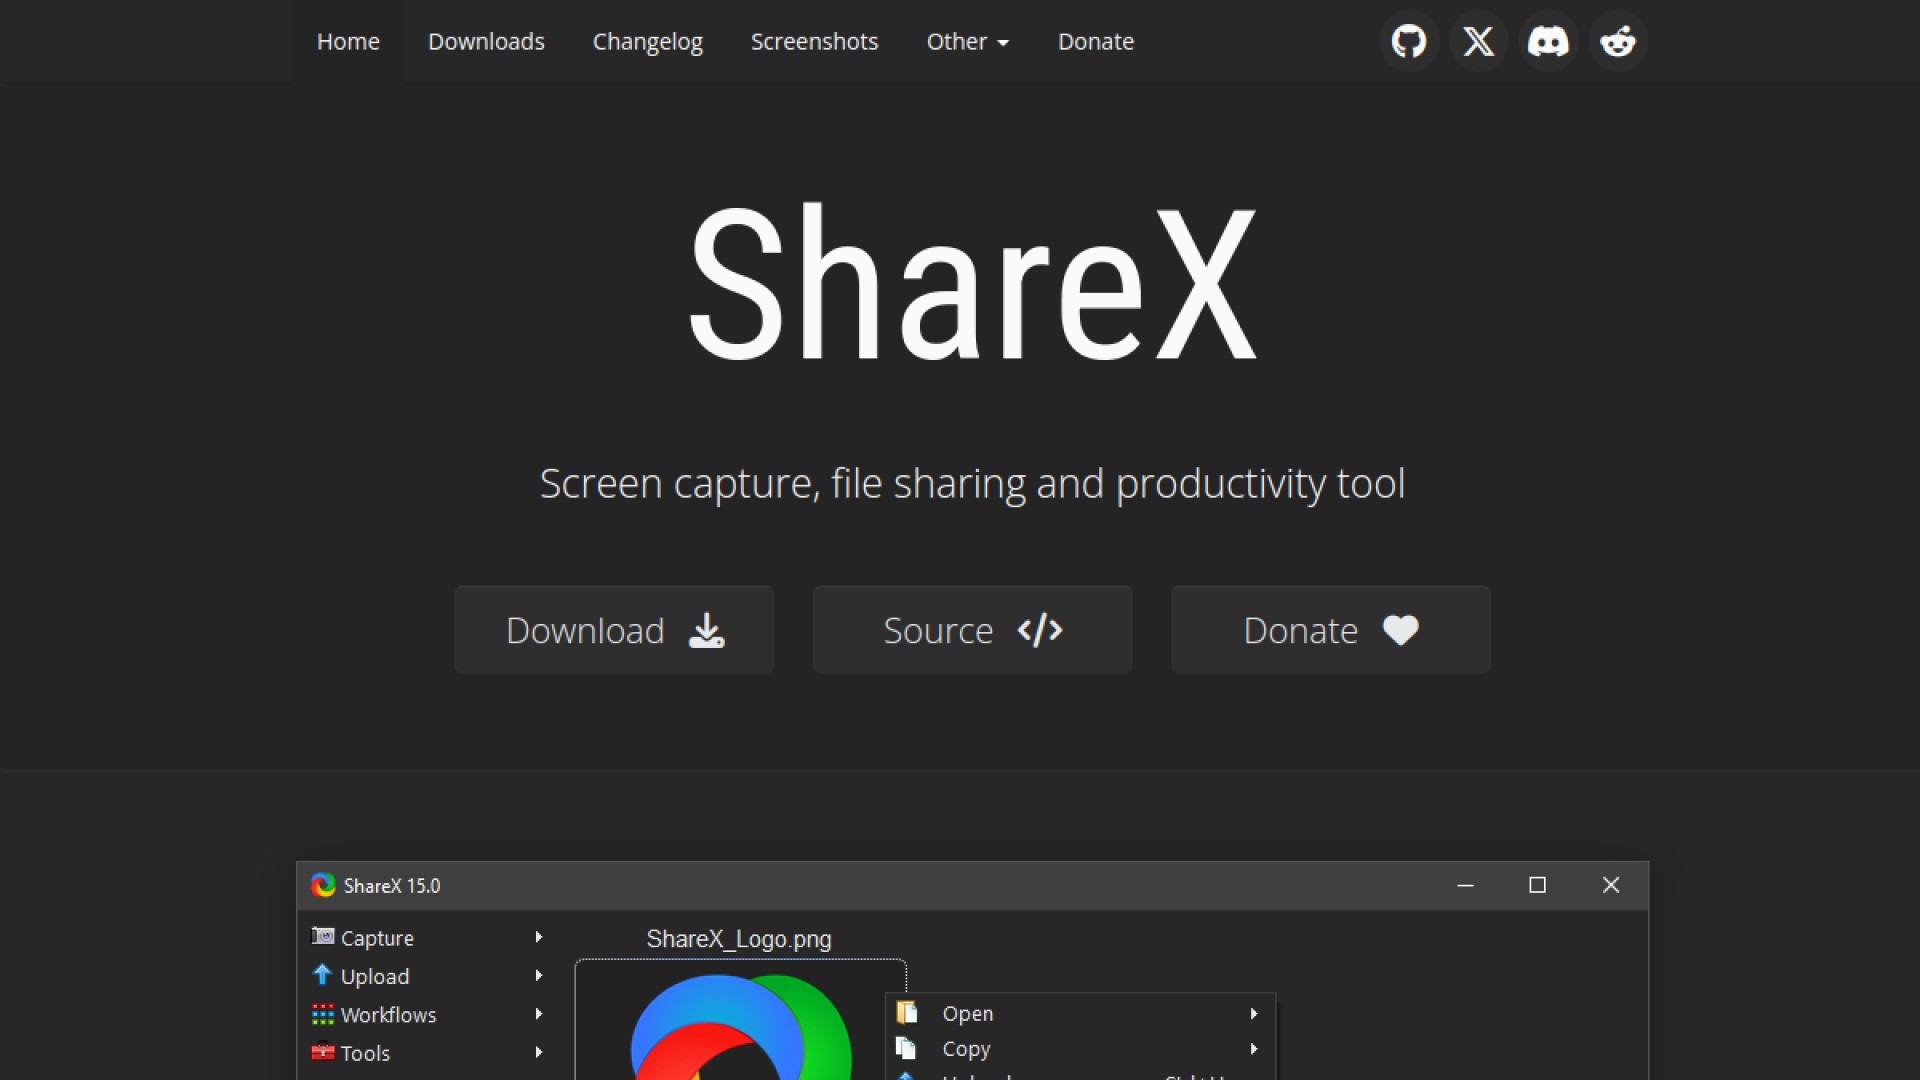Expand the Capture submenu arrow

539,937
